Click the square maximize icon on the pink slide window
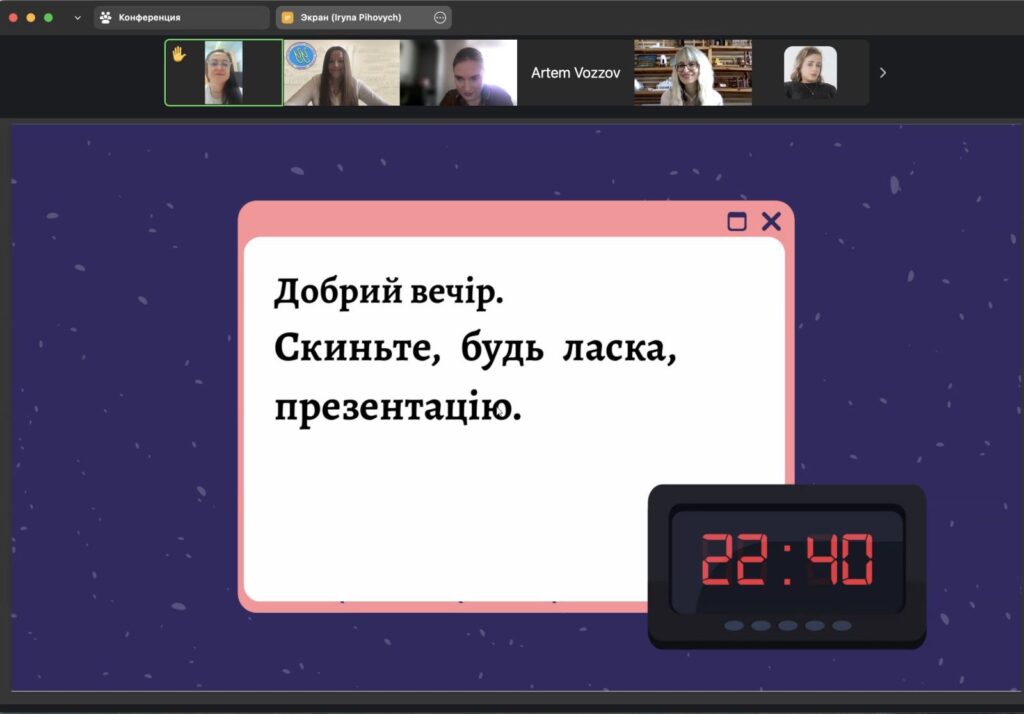This screenshot has width=1024, height=714. [x=737, y=222]
